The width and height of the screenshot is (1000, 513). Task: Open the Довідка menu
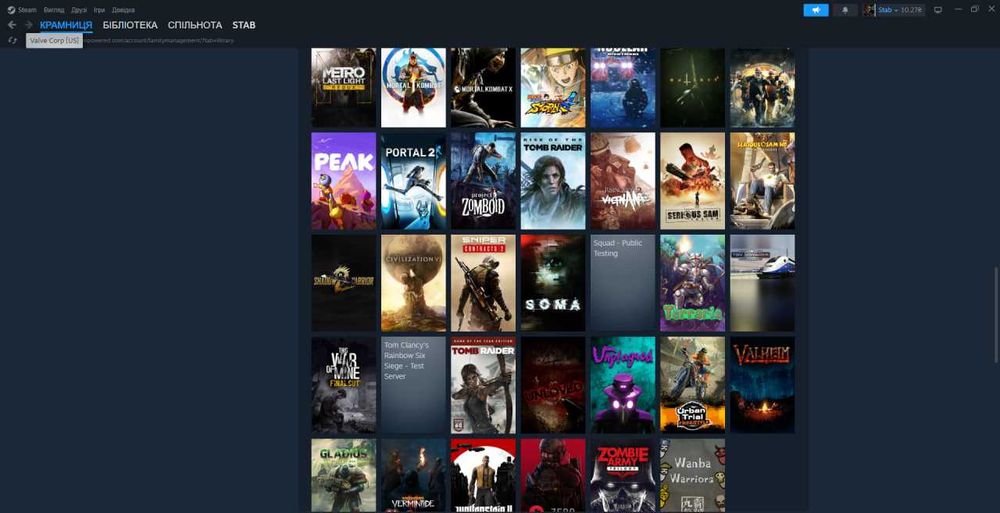pos(123,10)
